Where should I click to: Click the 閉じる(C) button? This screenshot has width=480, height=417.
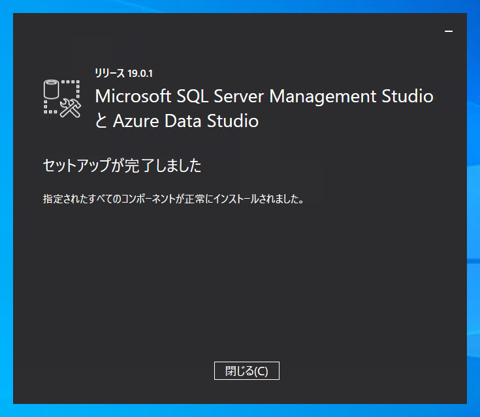[247, 371]
